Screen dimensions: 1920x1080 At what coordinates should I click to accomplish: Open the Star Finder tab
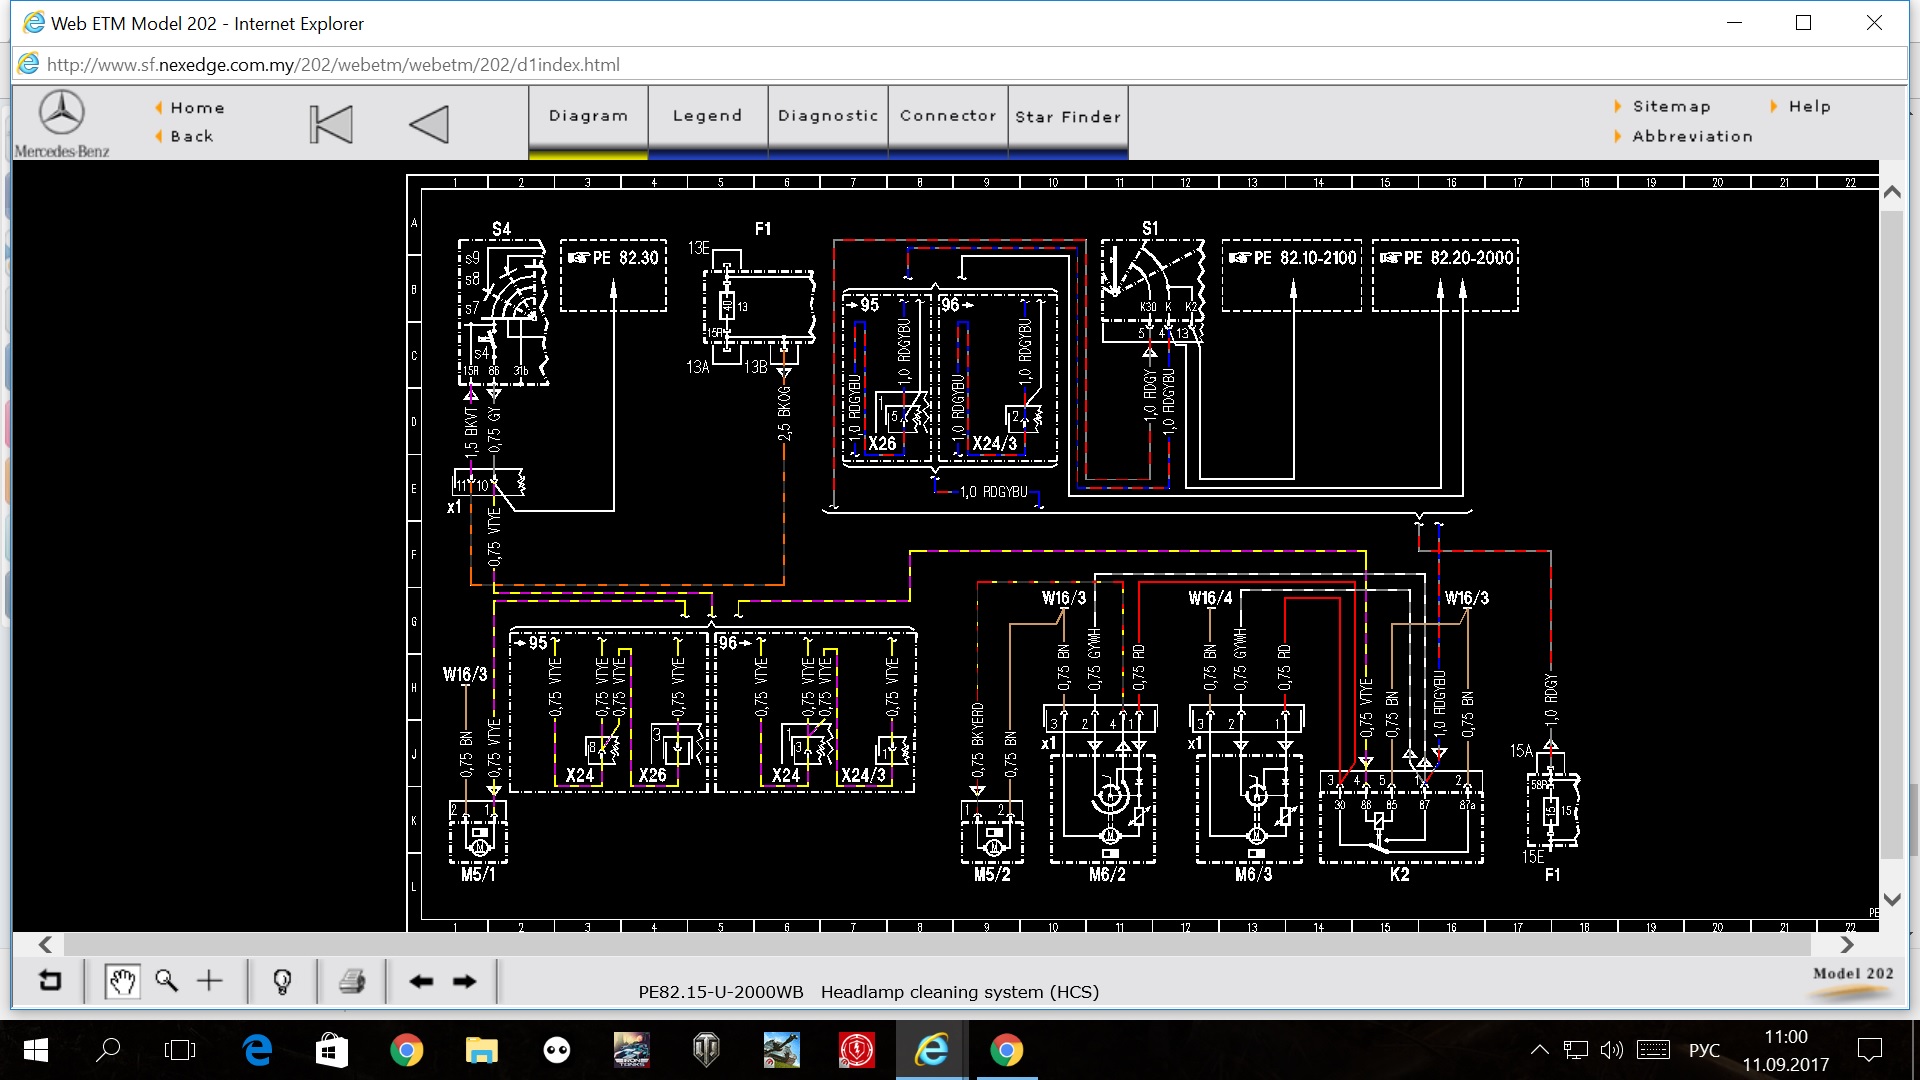click(x=1068, y=116)
